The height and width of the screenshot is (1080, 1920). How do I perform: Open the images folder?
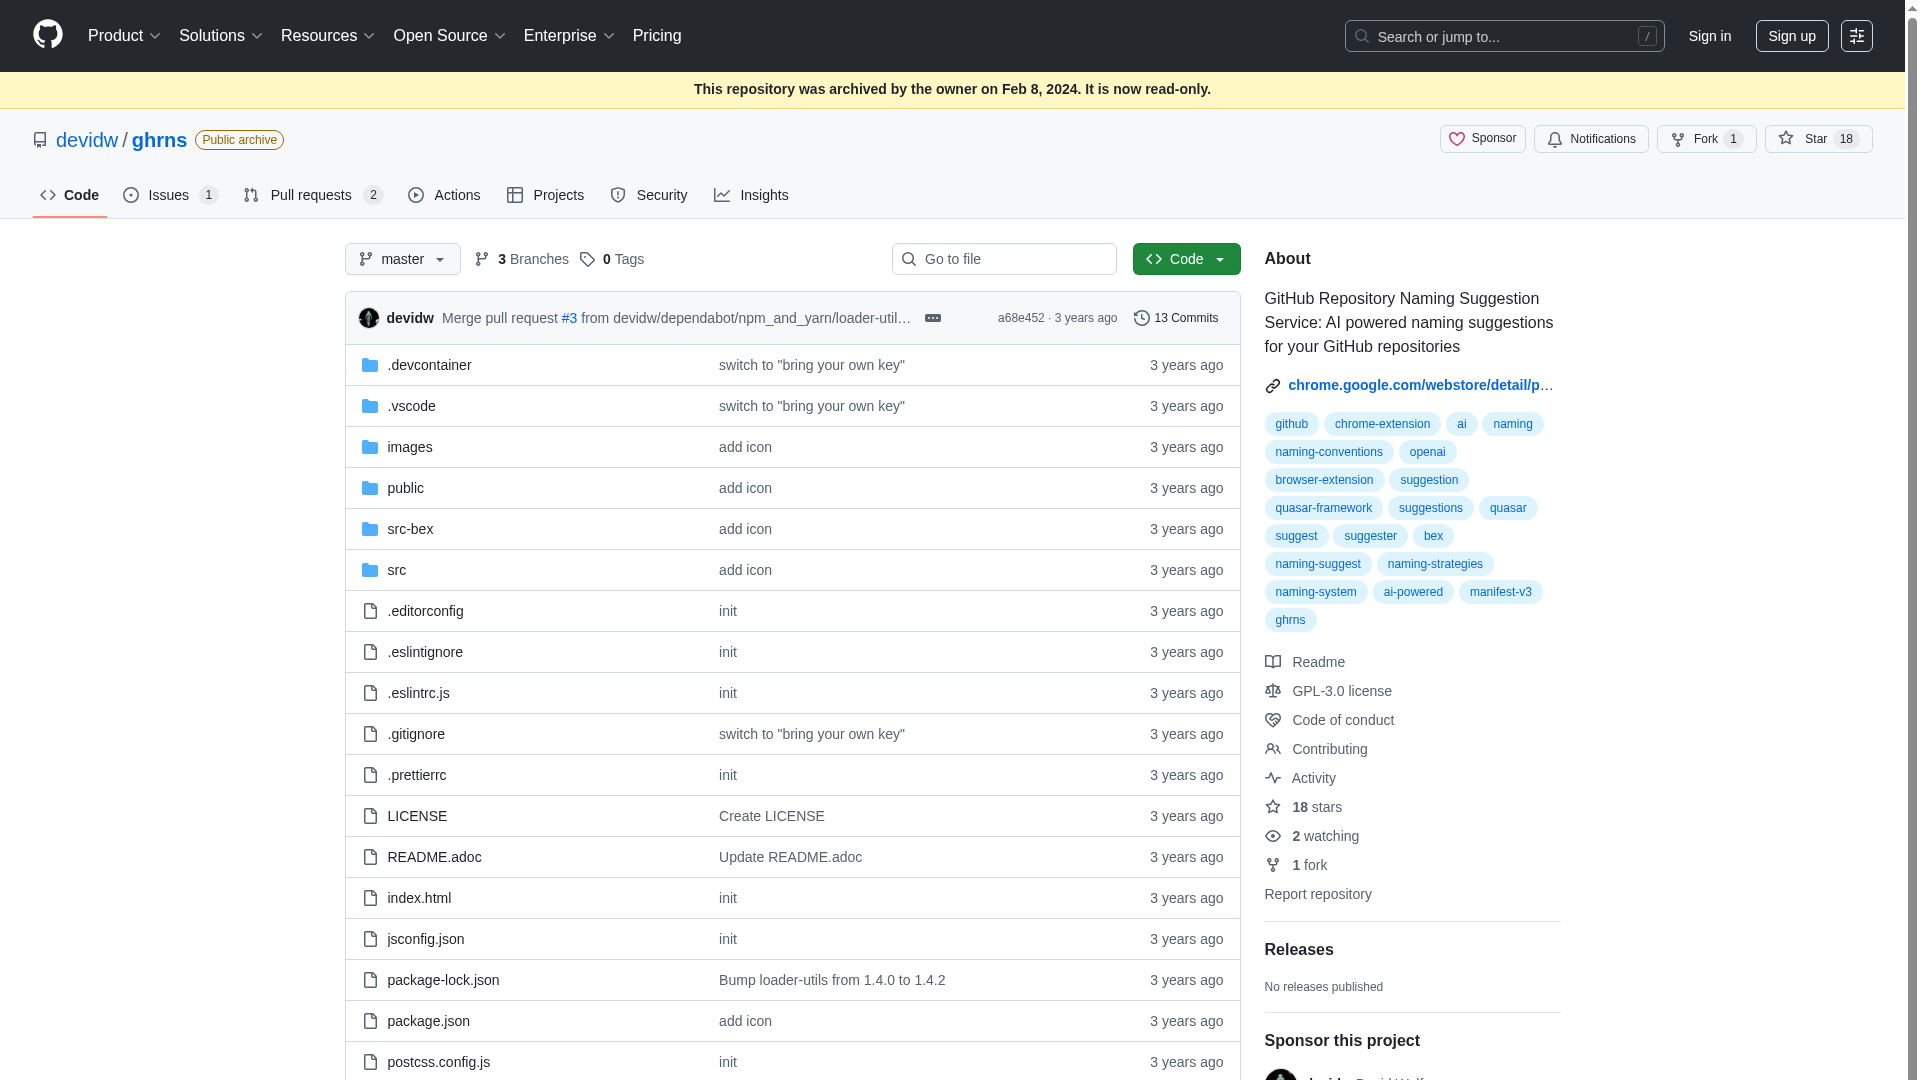(410, 447)
